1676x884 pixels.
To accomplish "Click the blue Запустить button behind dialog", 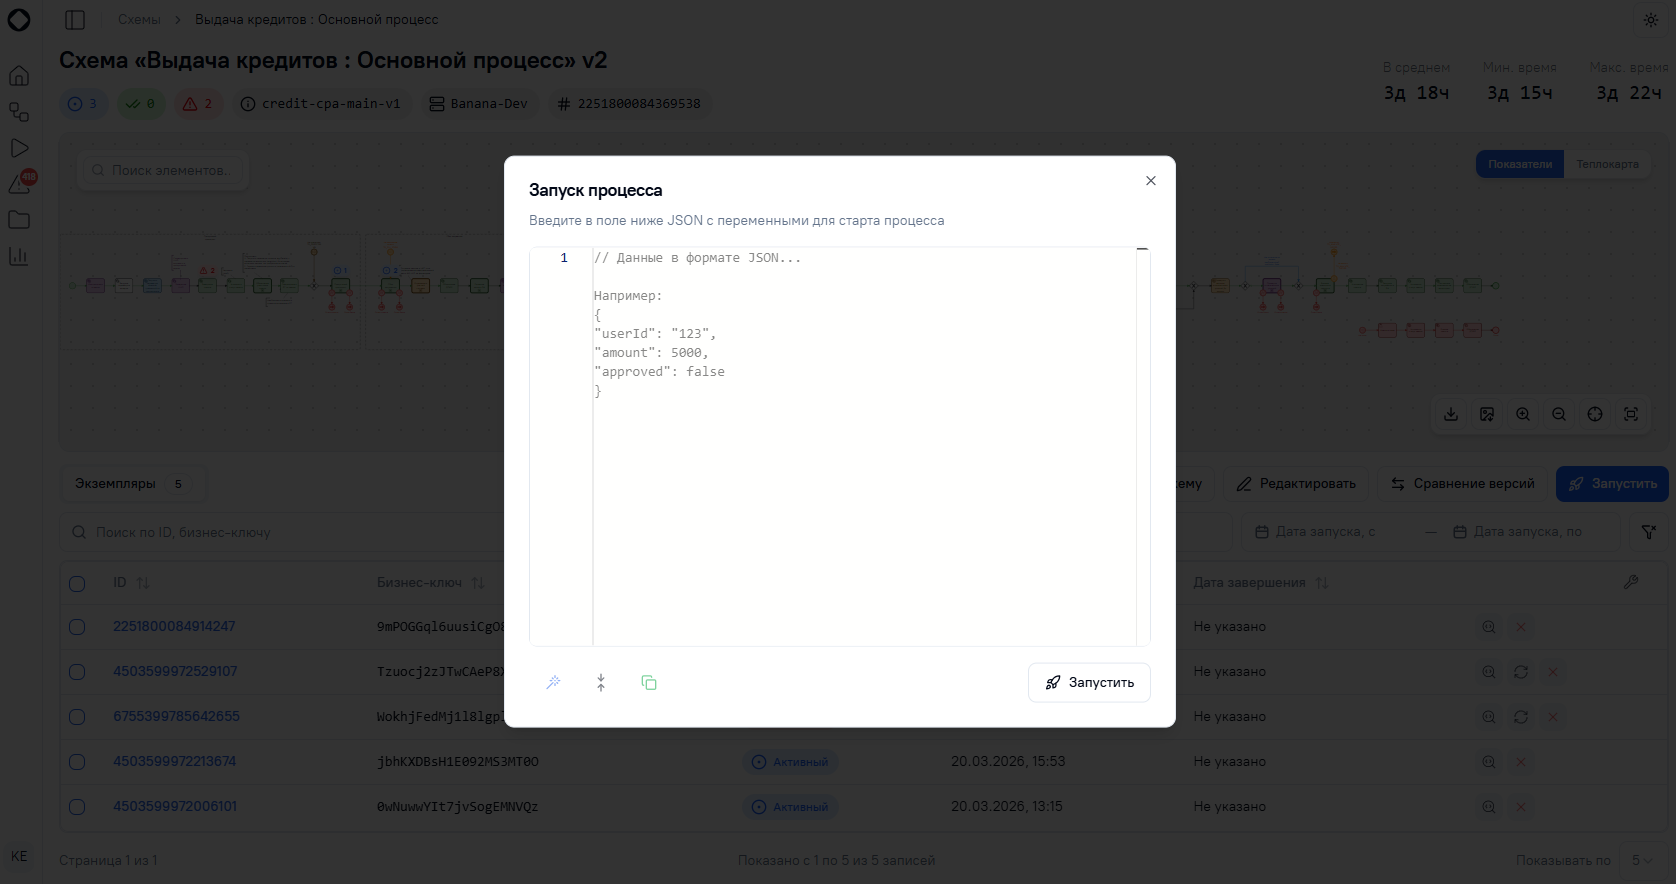I will tap(1612, 483).
